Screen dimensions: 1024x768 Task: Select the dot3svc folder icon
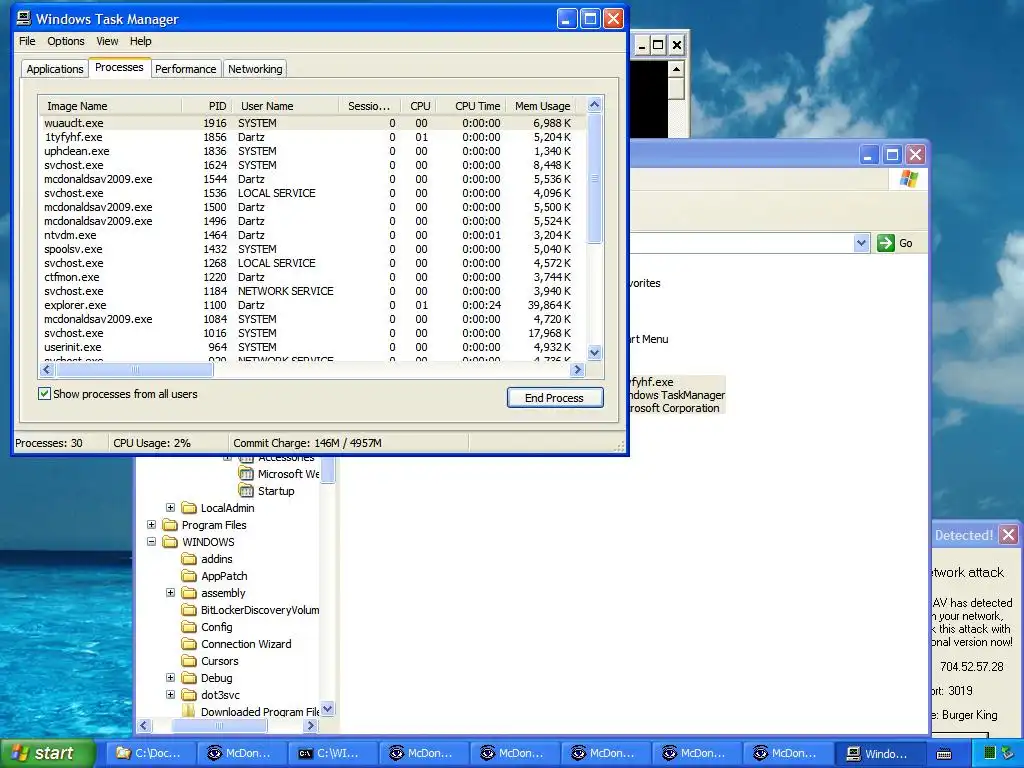(x=189, y=694)
